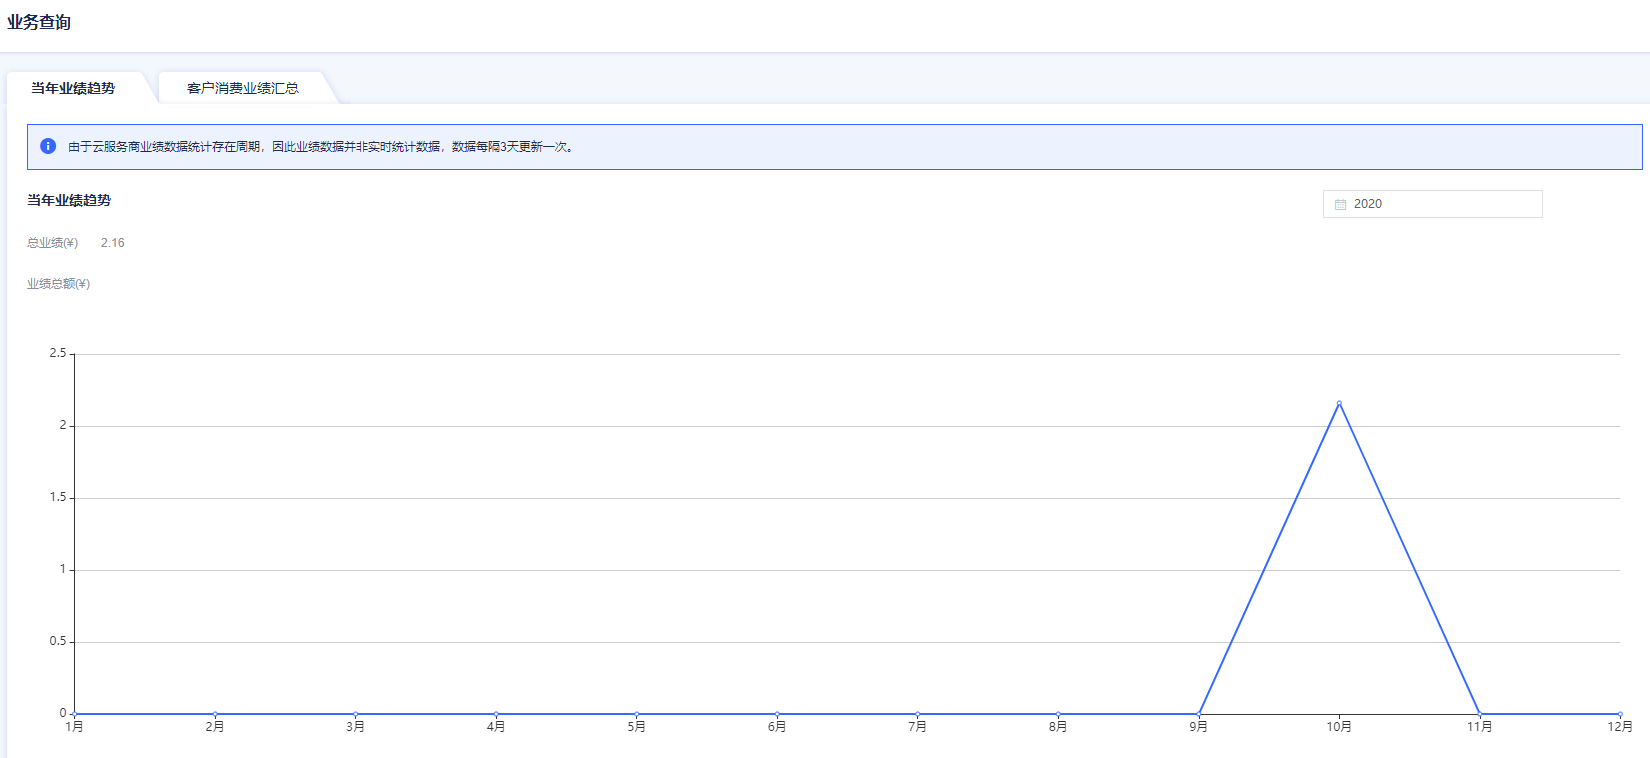1650x758 pixels.
Task: Open the 2020 year selector field
Action: 1432,204
